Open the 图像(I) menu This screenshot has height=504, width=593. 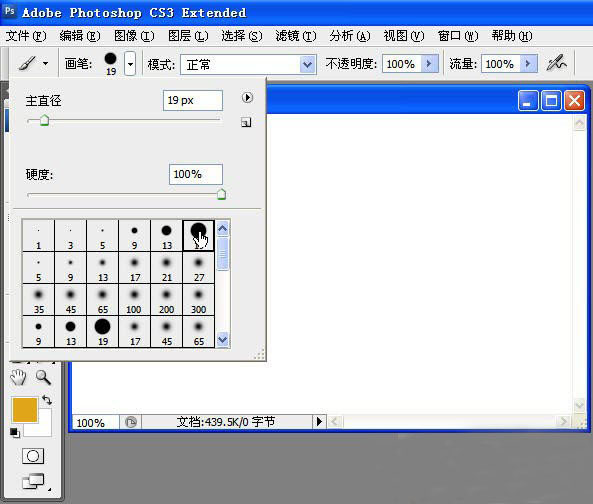point(134,36)
